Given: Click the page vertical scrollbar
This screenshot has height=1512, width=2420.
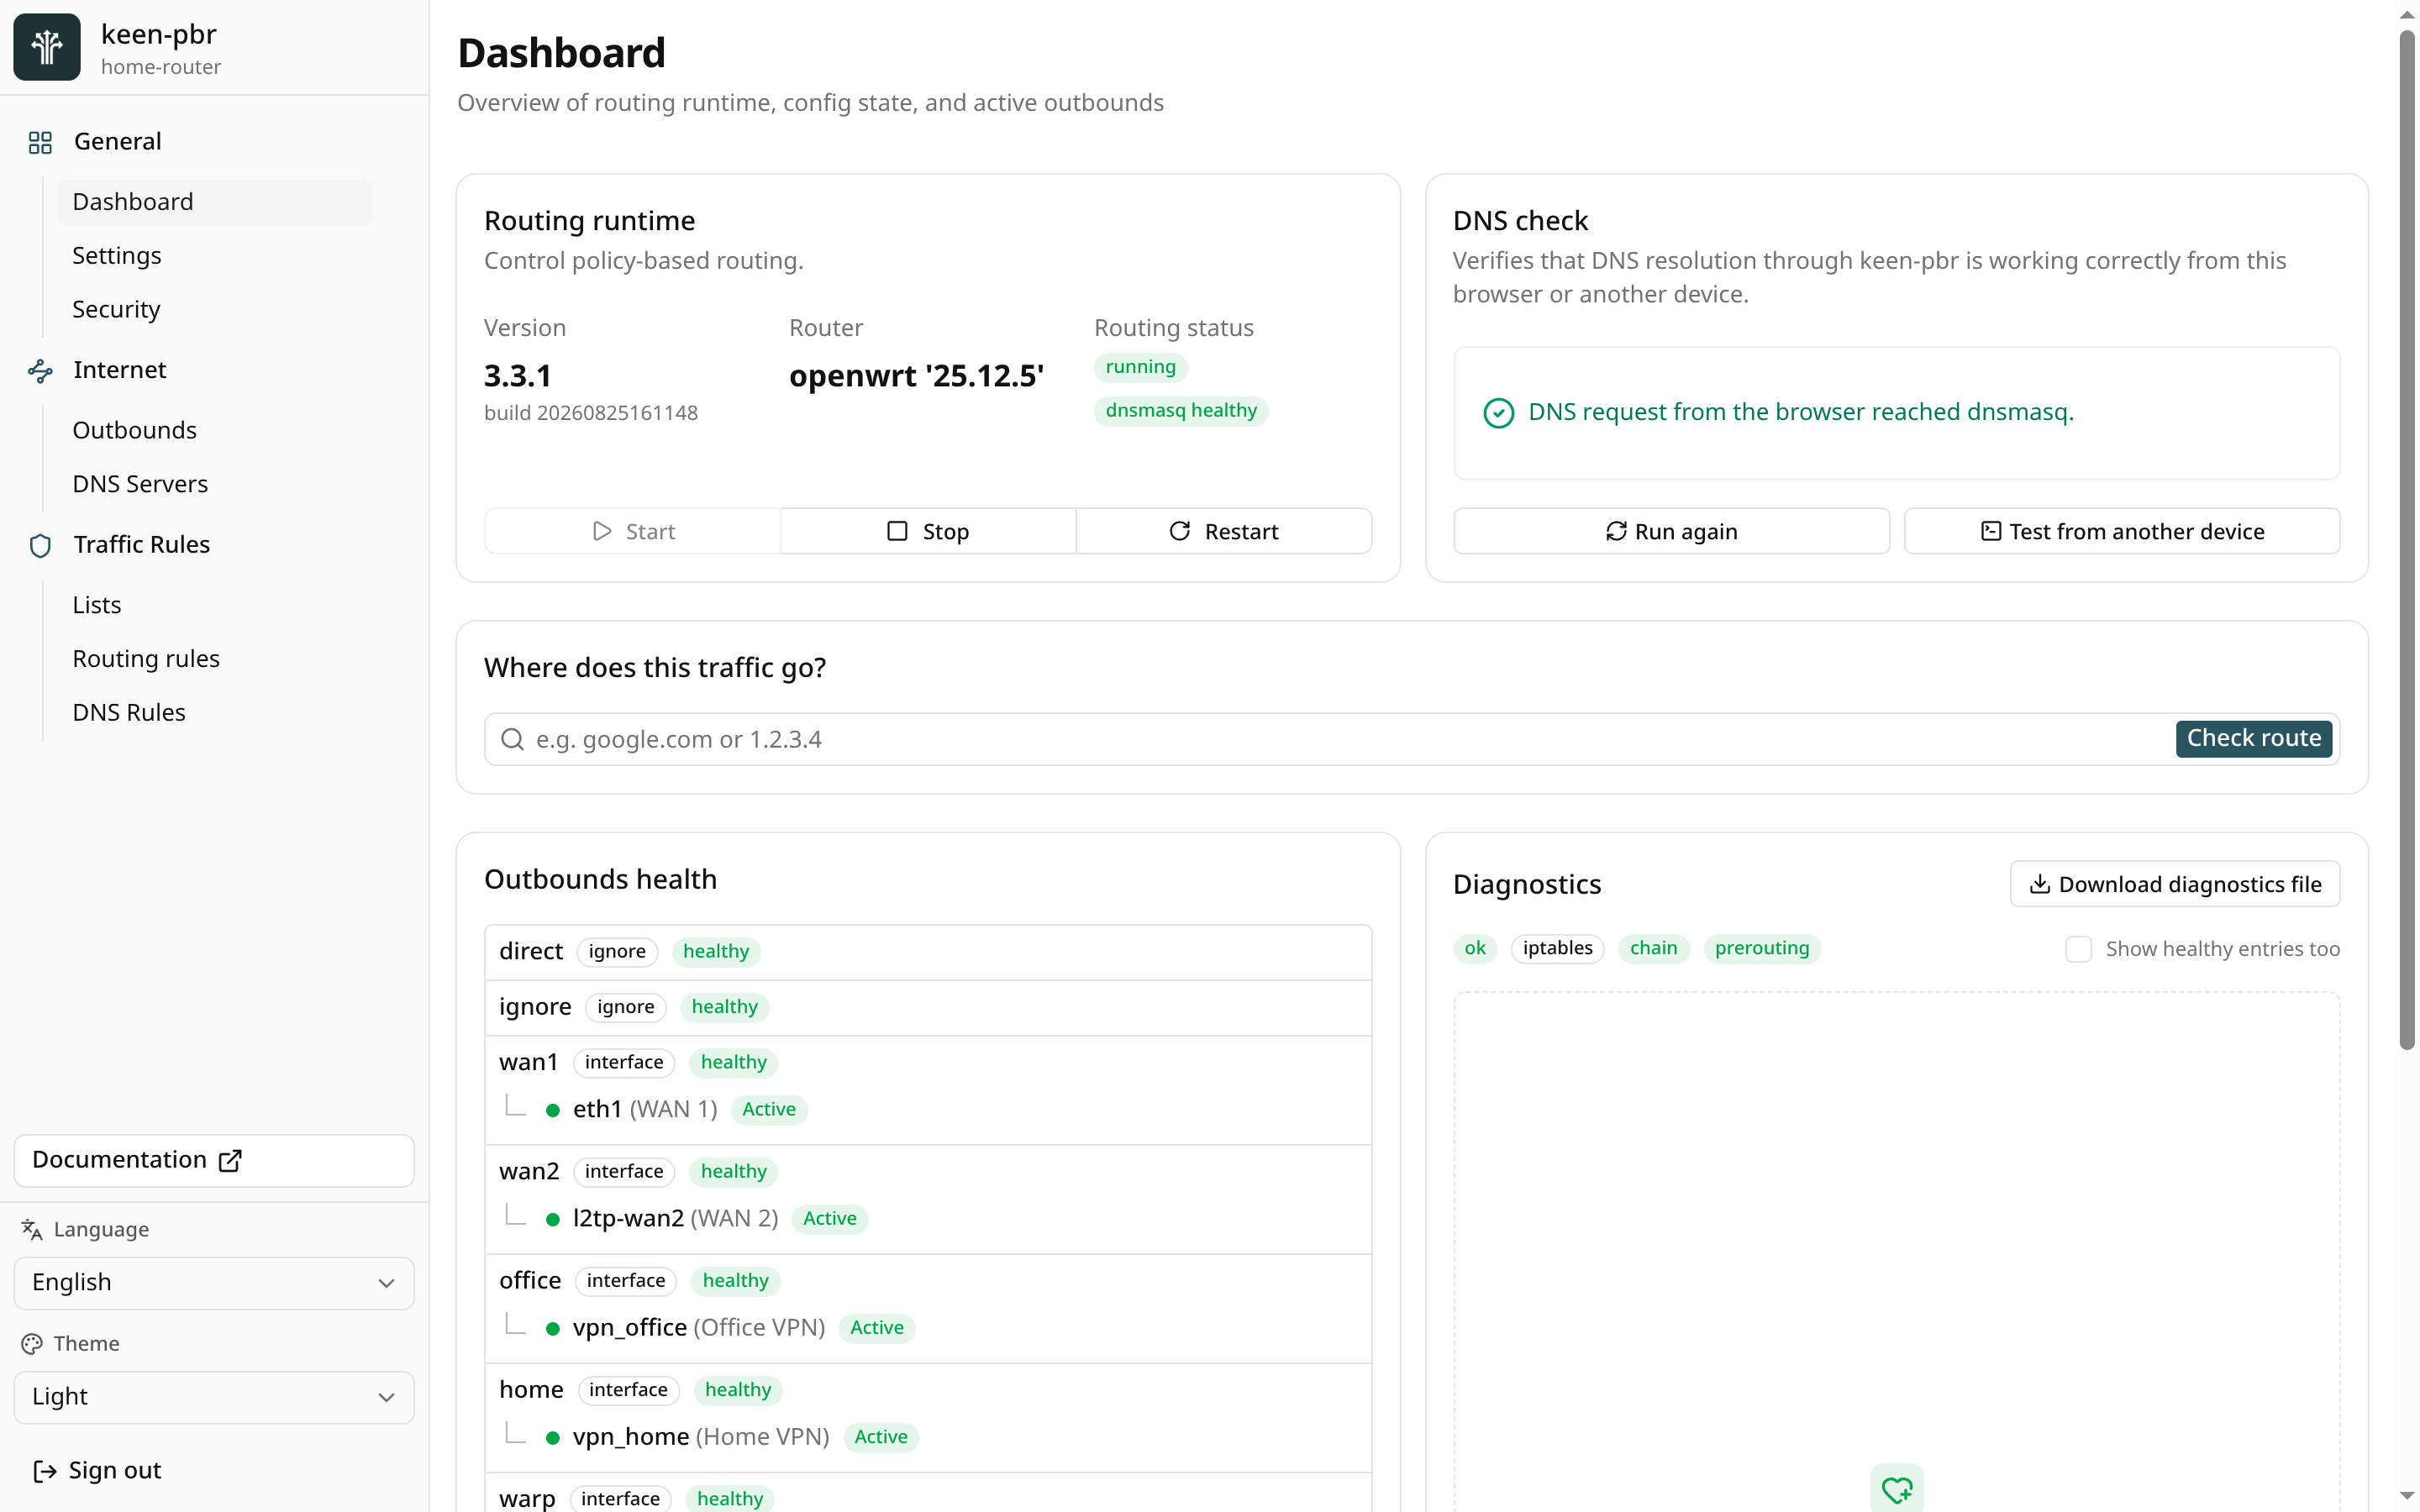Looking at the screenshot, I should pos(2407,540).
